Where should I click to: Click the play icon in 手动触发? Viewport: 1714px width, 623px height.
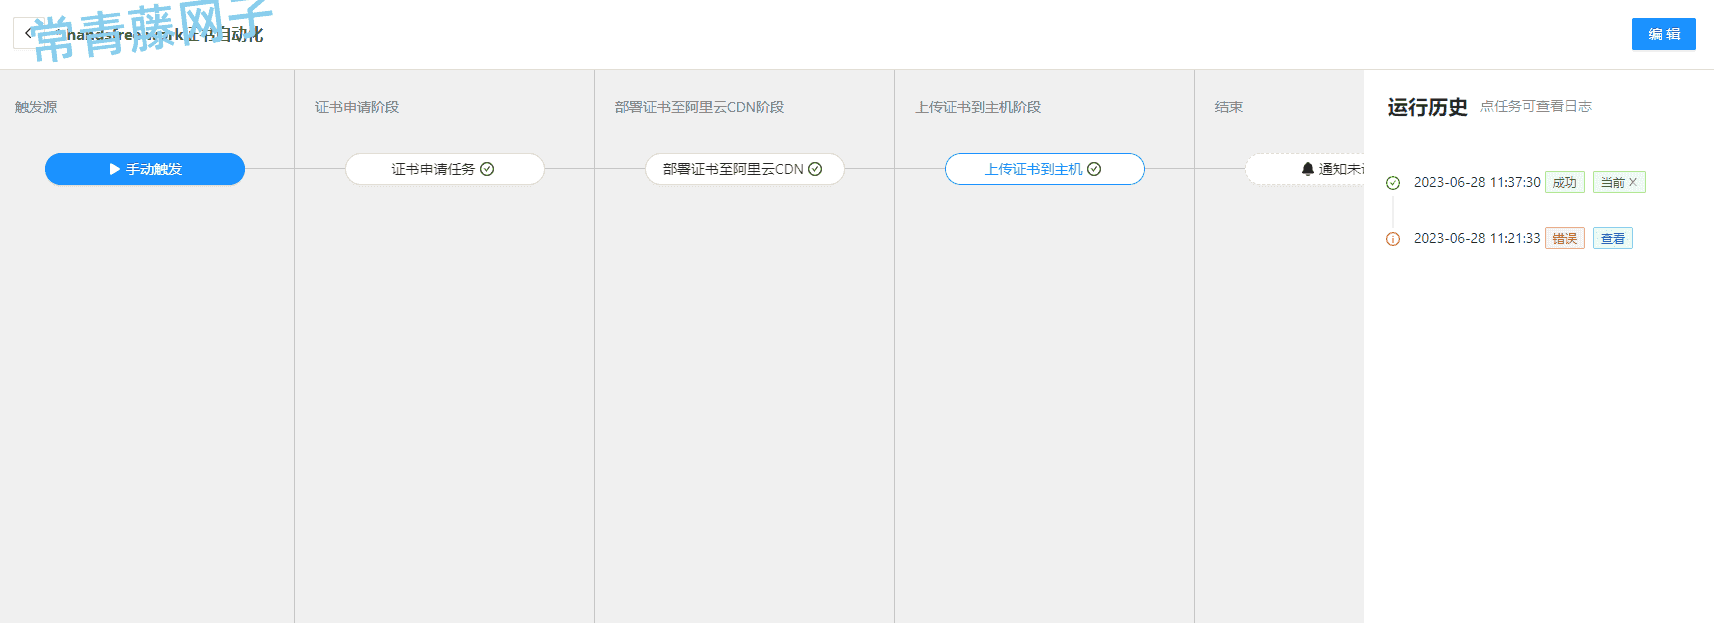tap(114, 169)
